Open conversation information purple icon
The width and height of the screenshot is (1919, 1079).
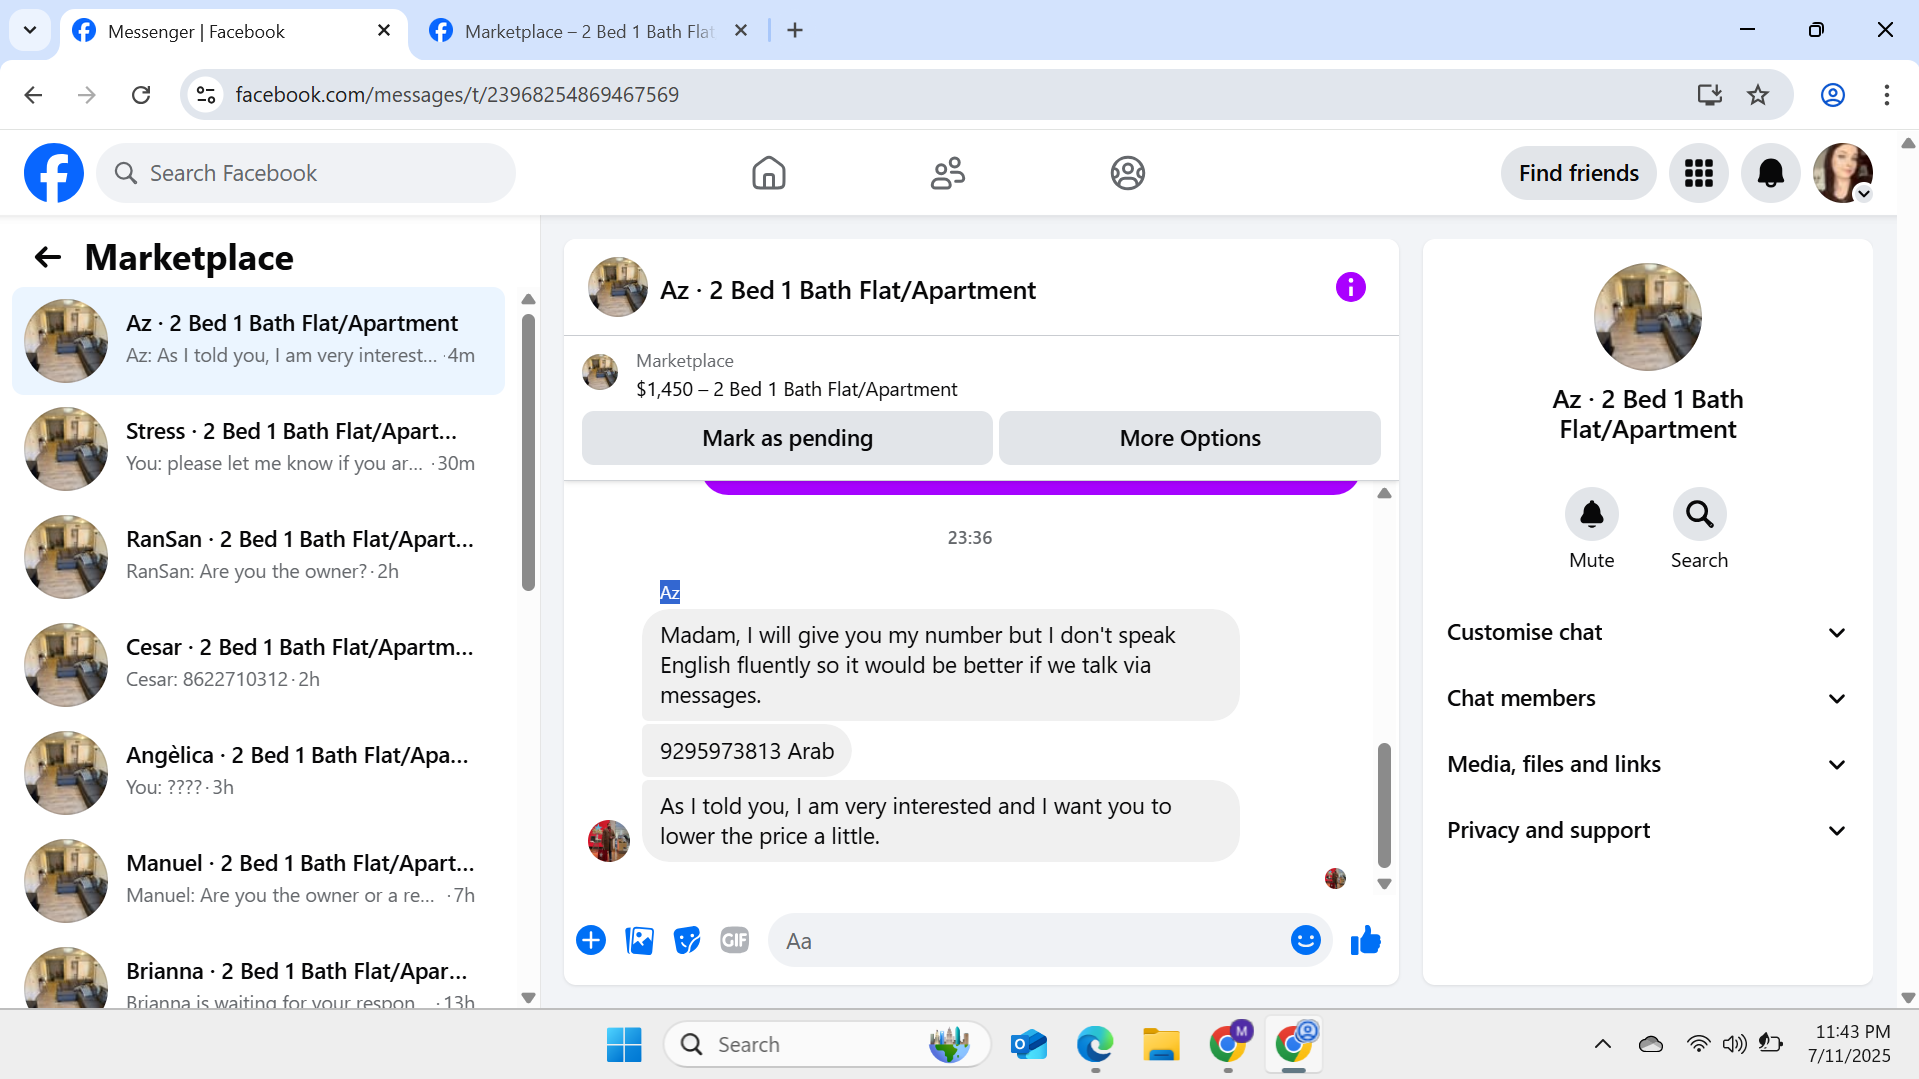click(x=1350, y=288)
